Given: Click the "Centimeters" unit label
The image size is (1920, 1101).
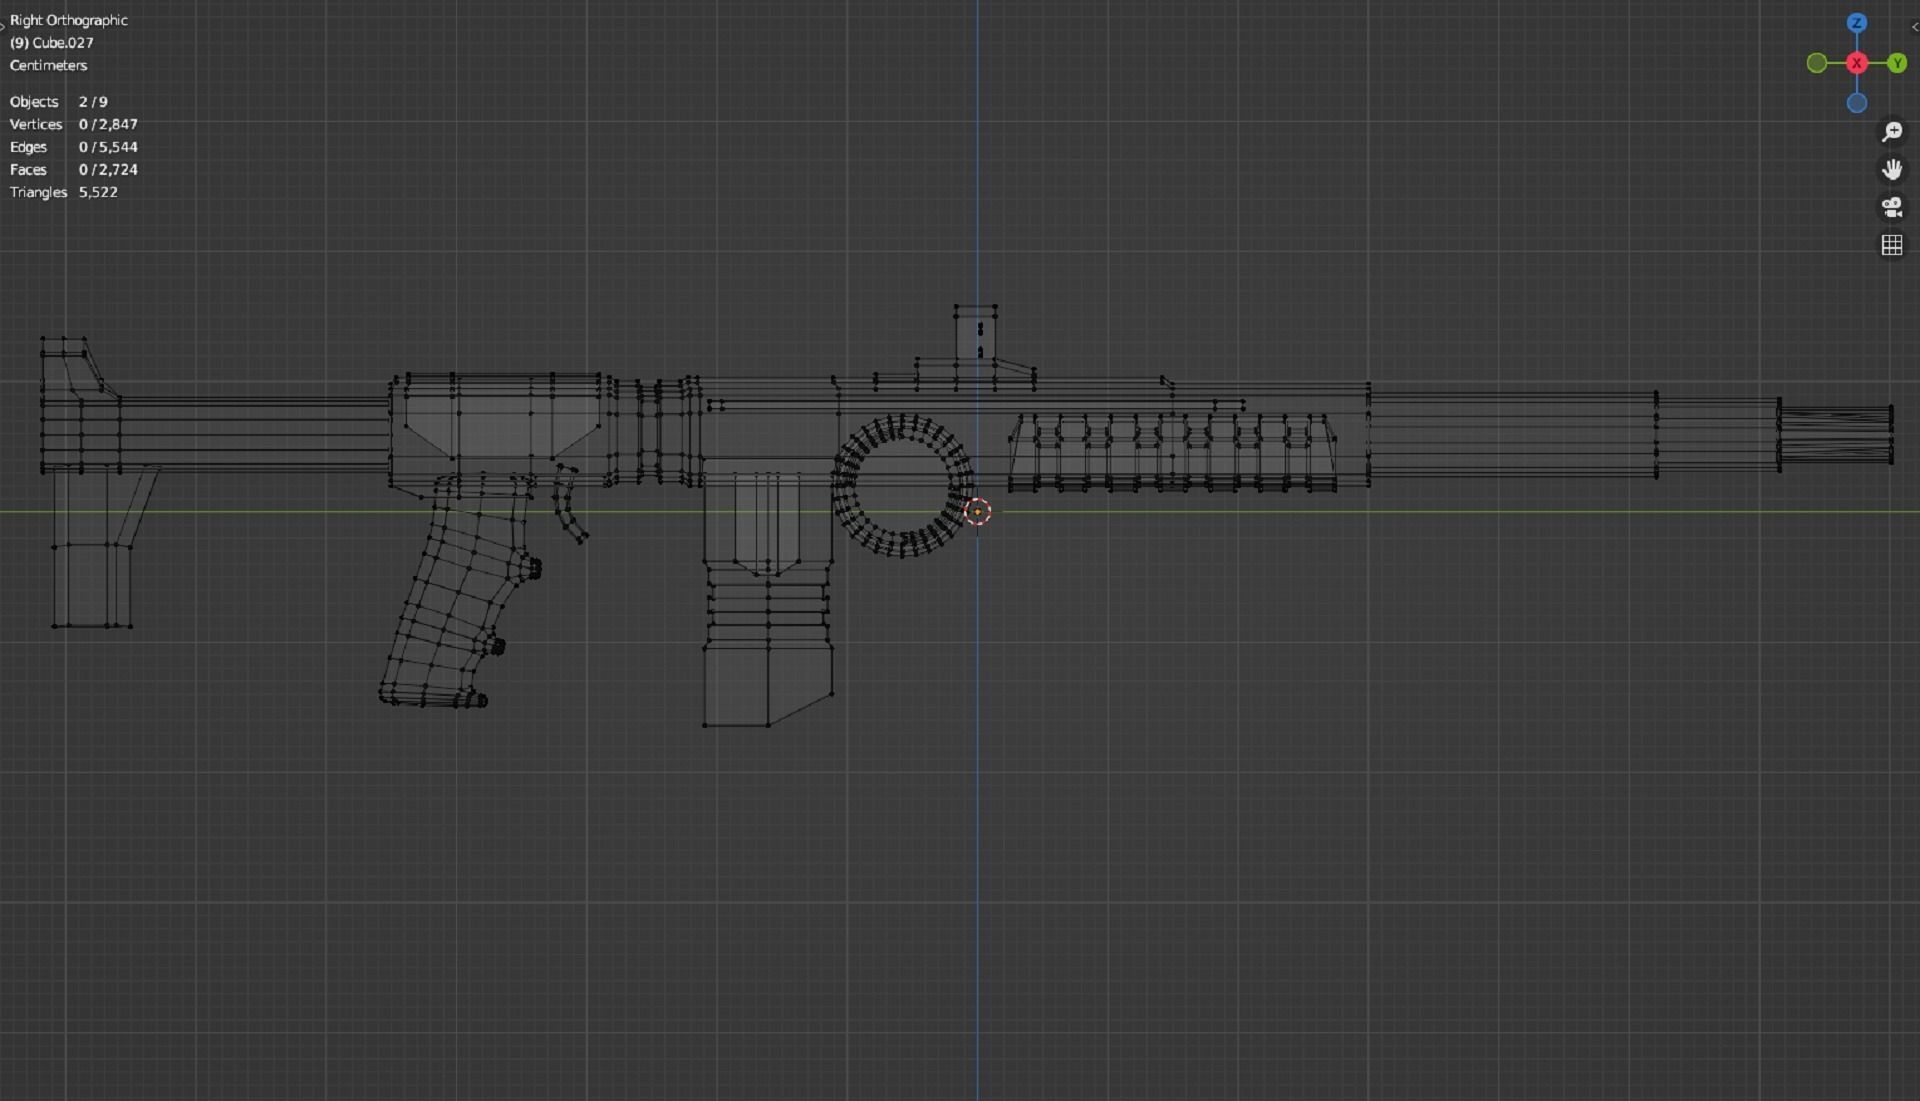Looking at the screenshot, I should (48, 65).
